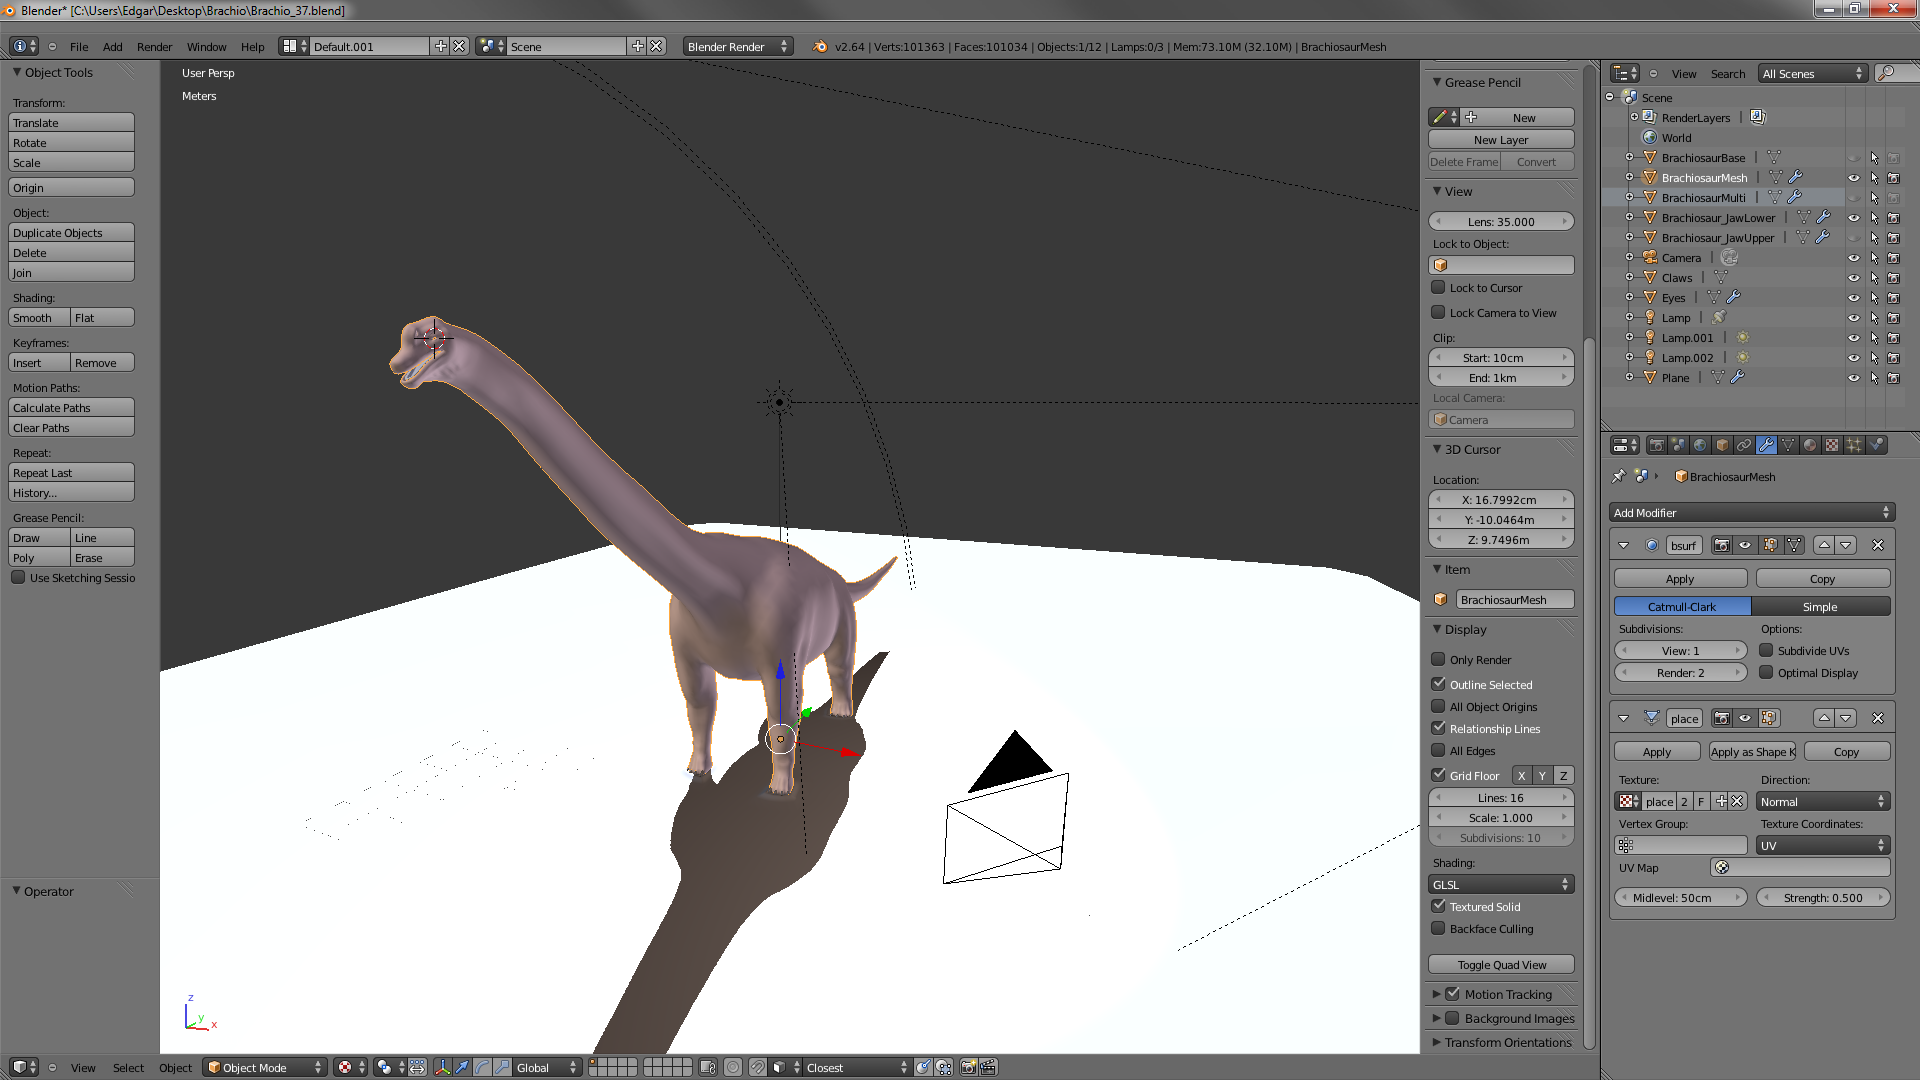
Task: Open the World properties globe icon
Action: [1700, 445]
